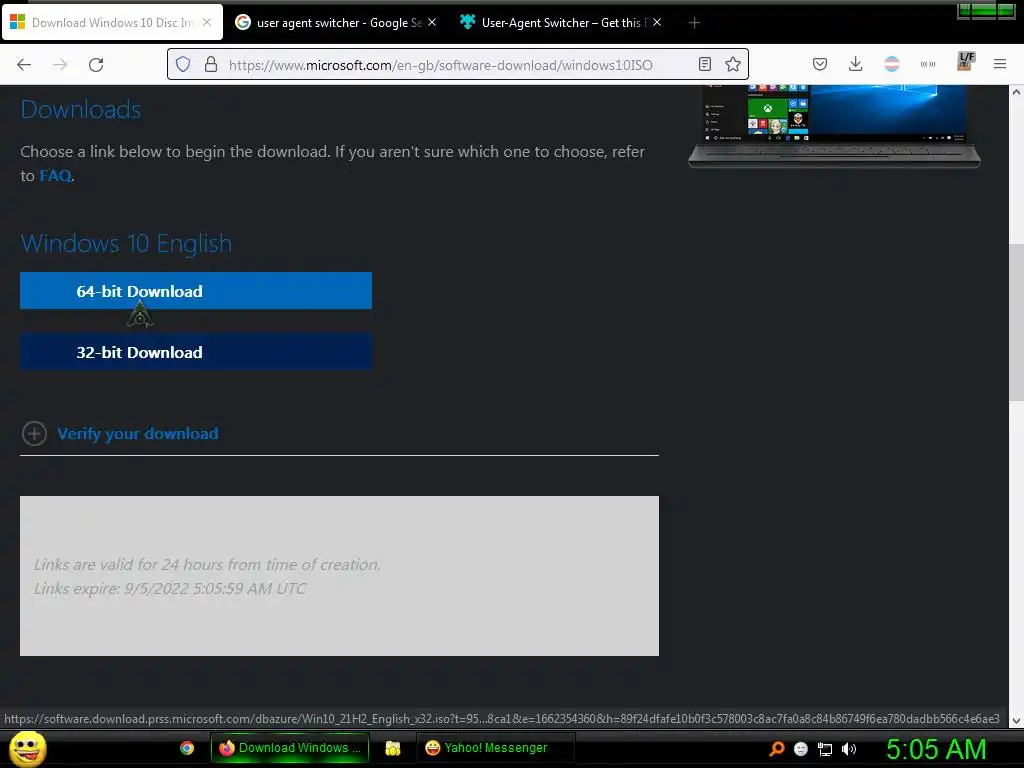1024x768 pixels.
Task: Open the file manager taskbar icon
Action: pyautogui.click(x=392, y=748)
